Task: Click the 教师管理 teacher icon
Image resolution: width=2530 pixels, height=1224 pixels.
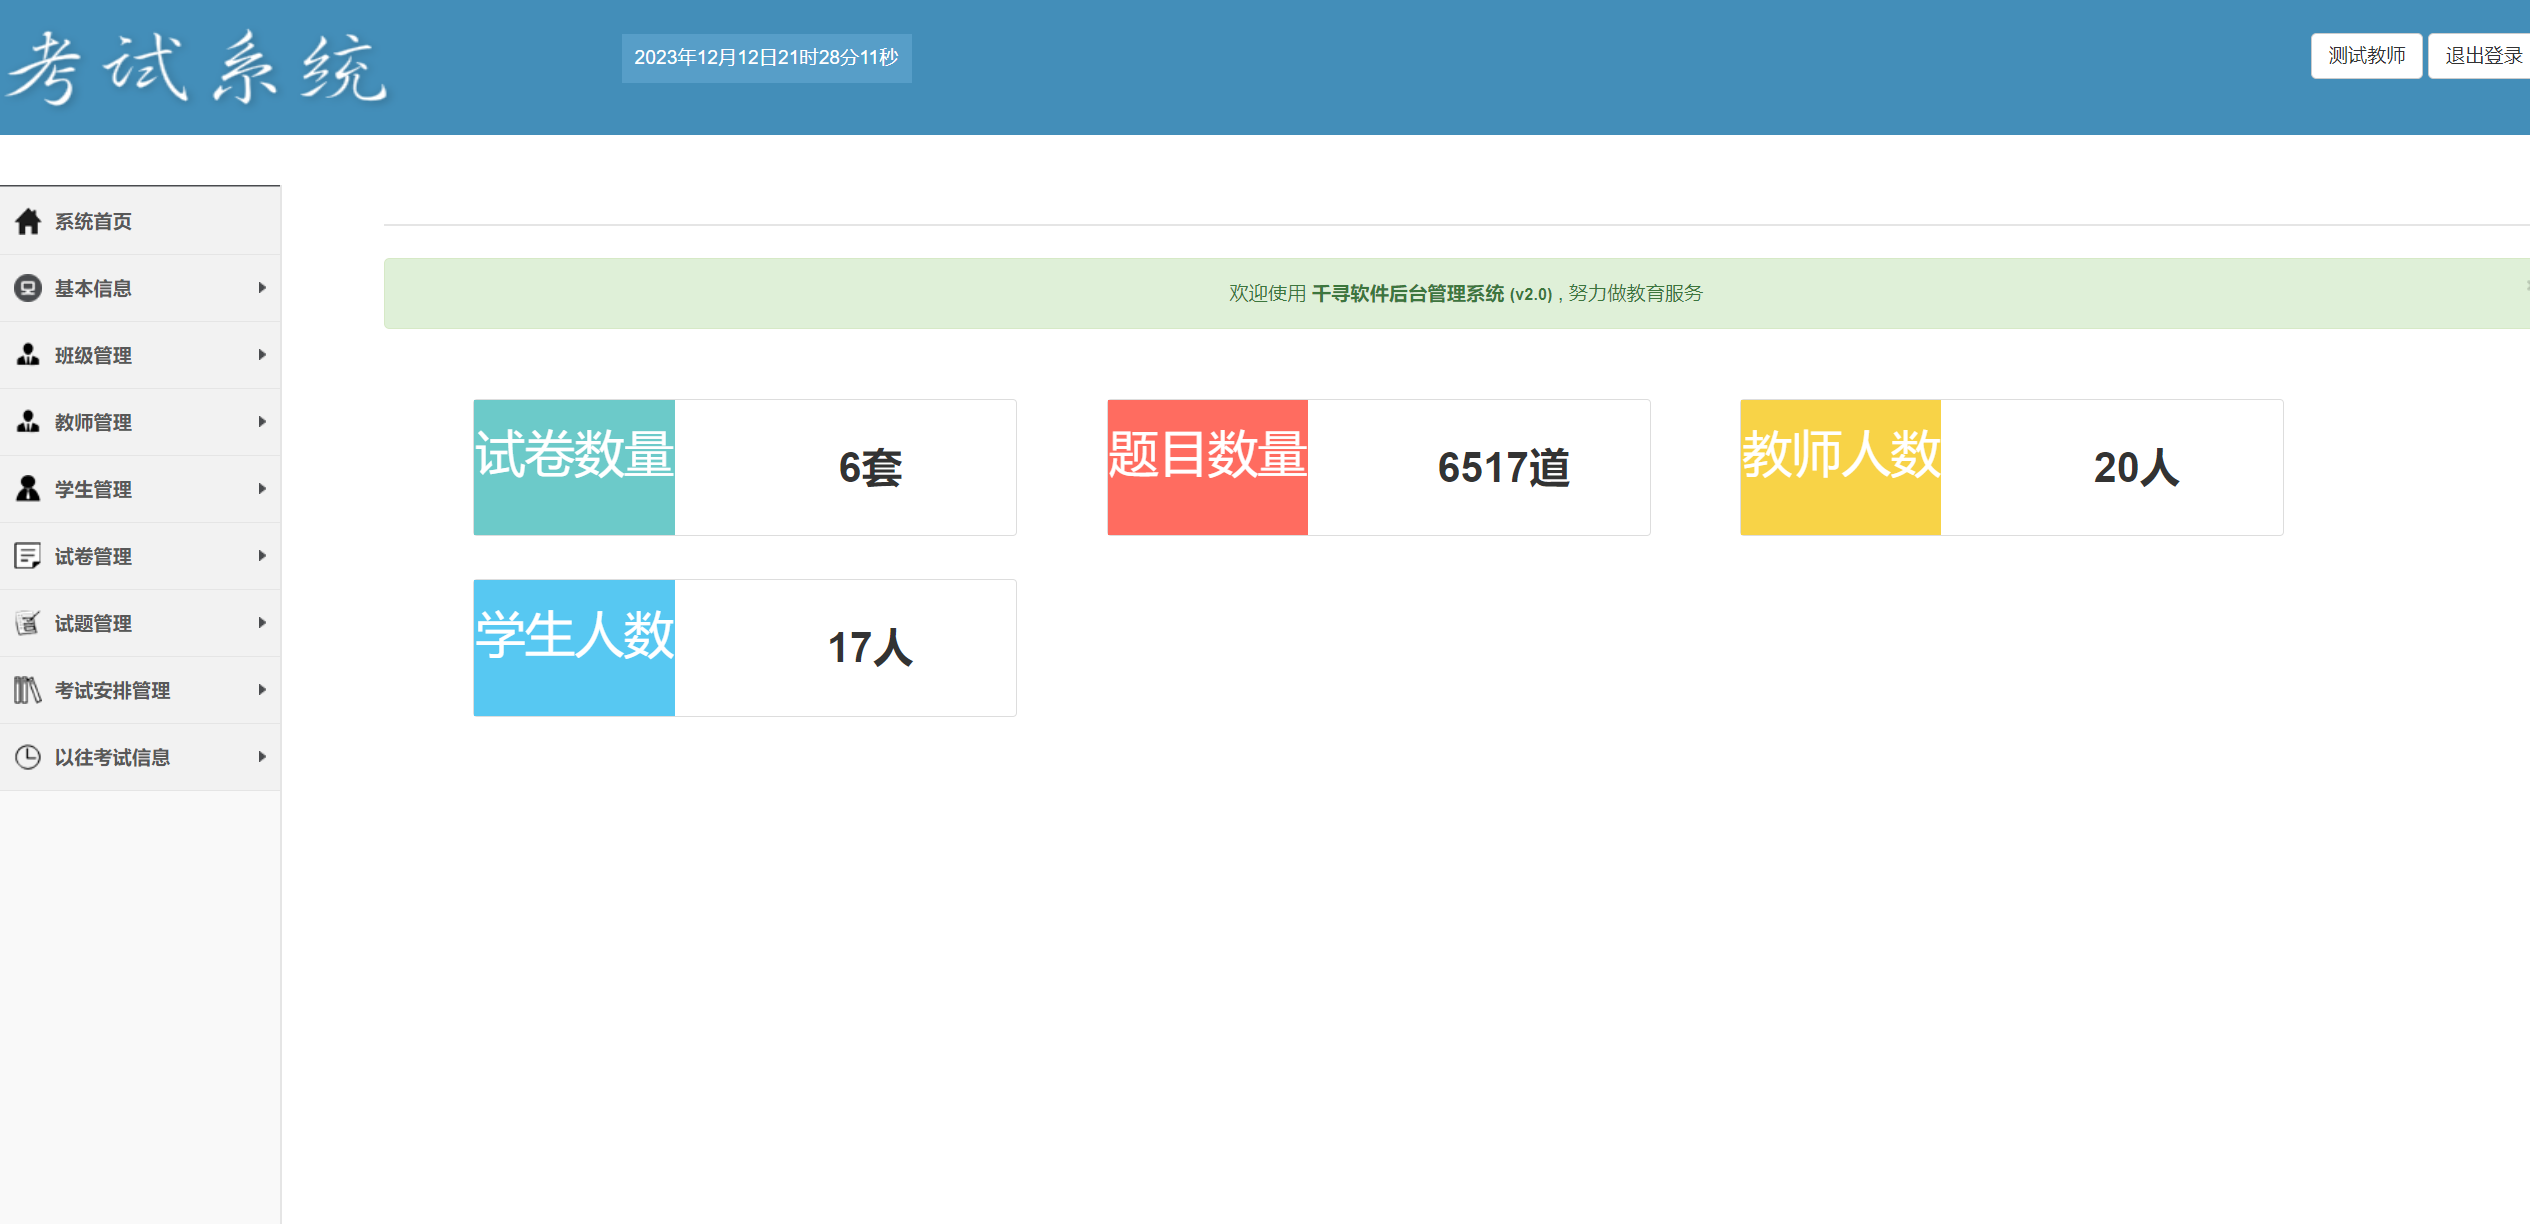Action: click(27, 422)
